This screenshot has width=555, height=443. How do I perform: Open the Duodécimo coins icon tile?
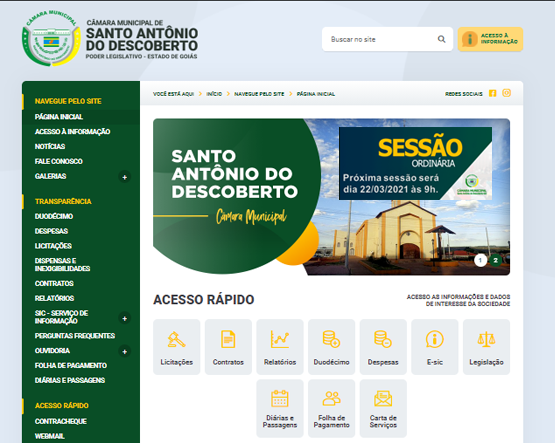point(331,347)
